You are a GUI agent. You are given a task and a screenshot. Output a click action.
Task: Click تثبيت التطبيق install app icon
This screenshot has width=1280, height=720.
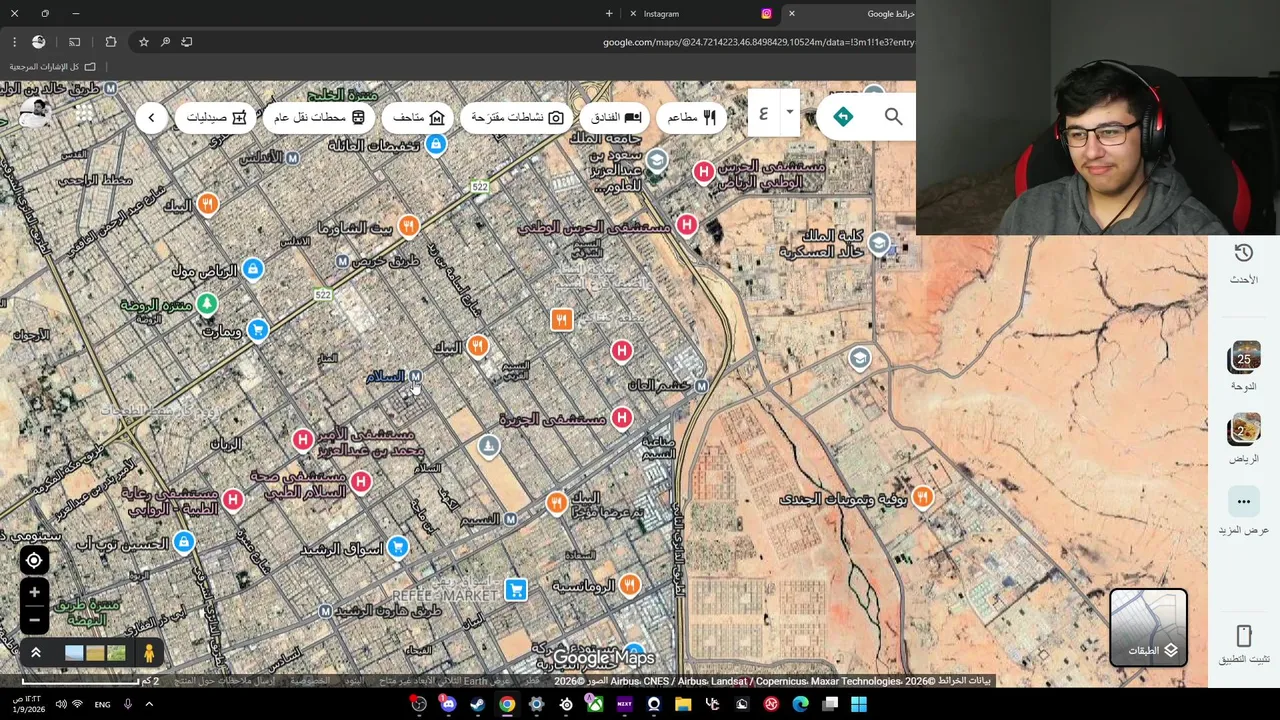pyautogui.click(x=1244, y=636)
